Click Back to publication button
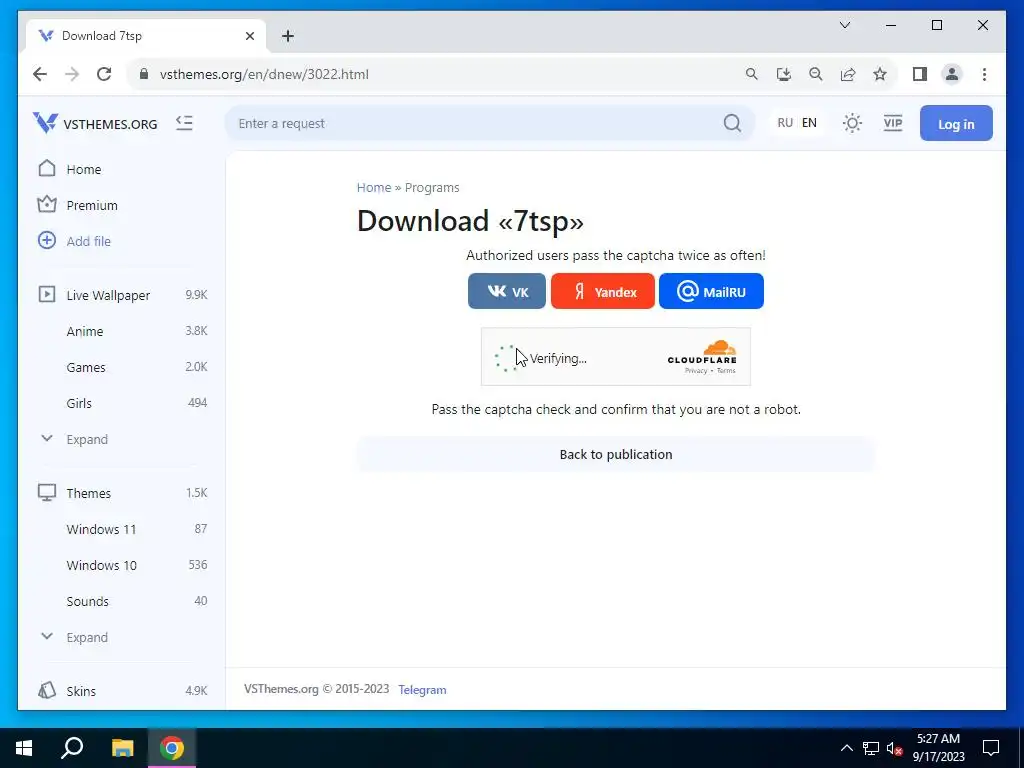 pyautogui.click(x=616, y=455)
